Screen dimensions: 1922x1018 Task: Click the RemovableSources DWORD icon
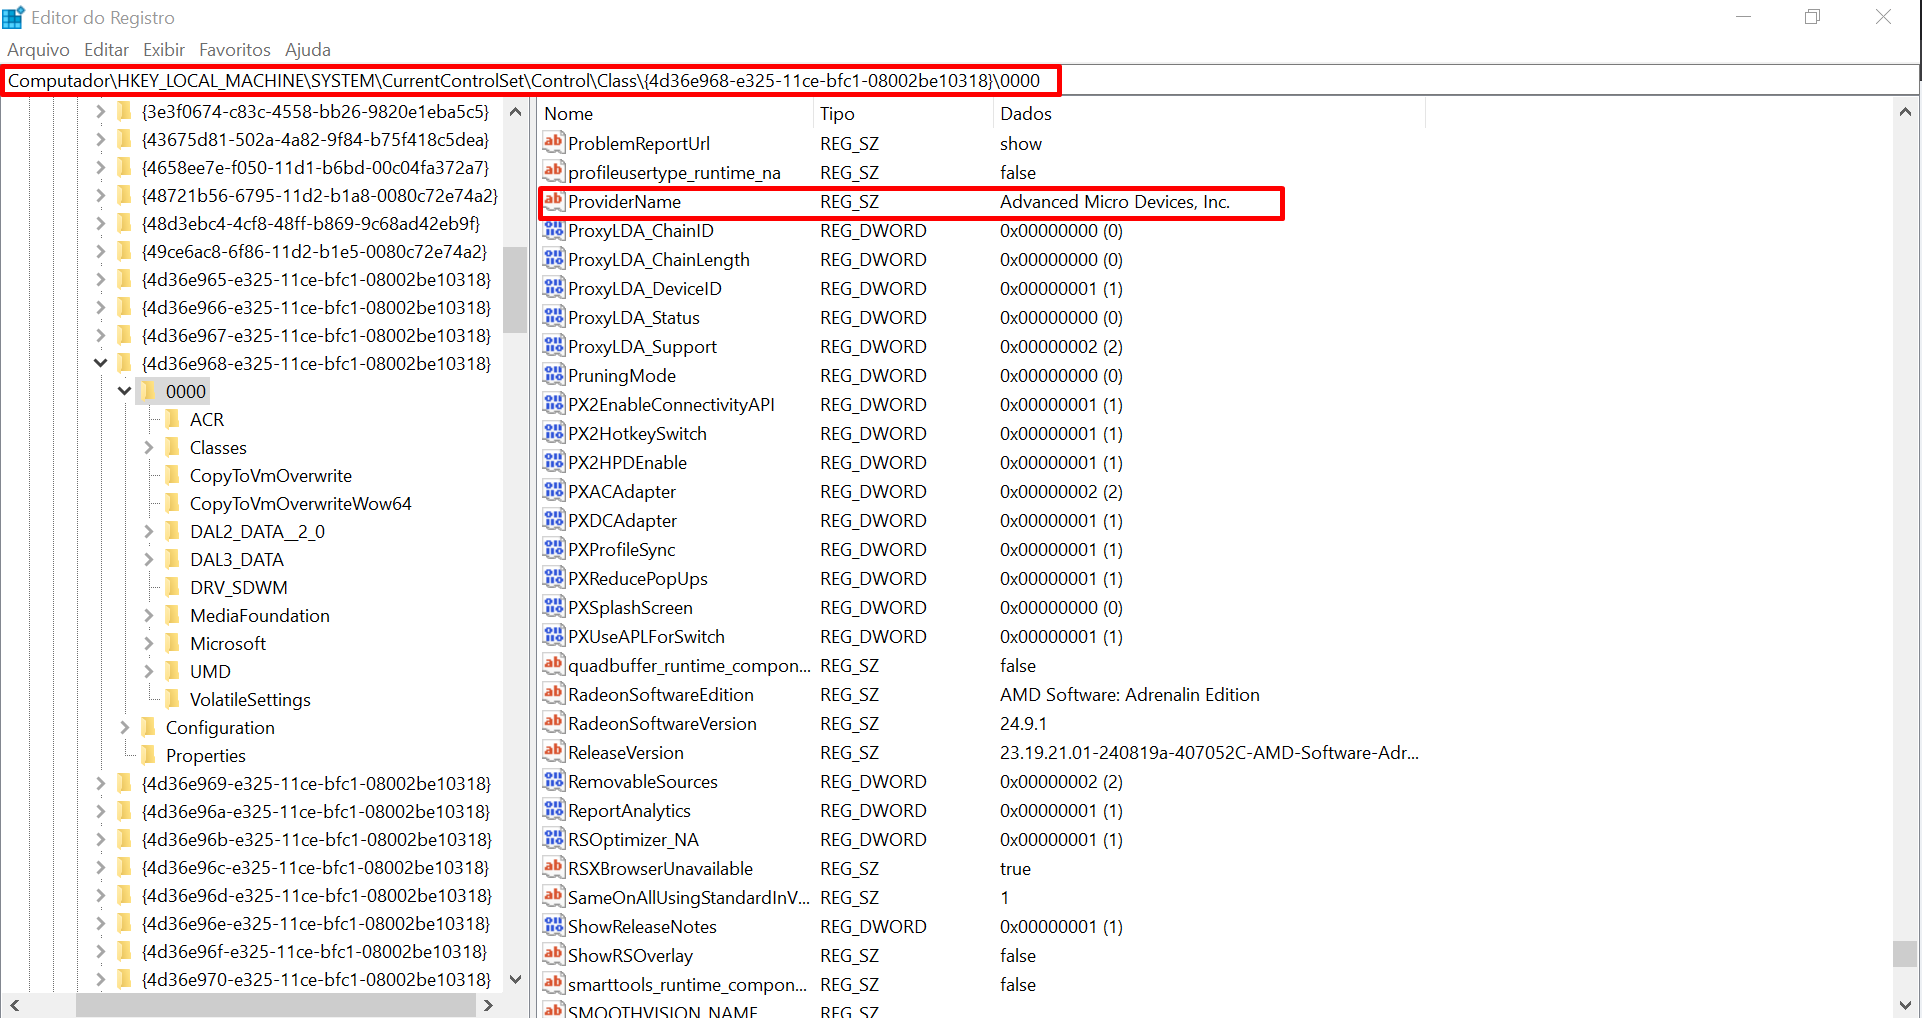pos(554,781)
